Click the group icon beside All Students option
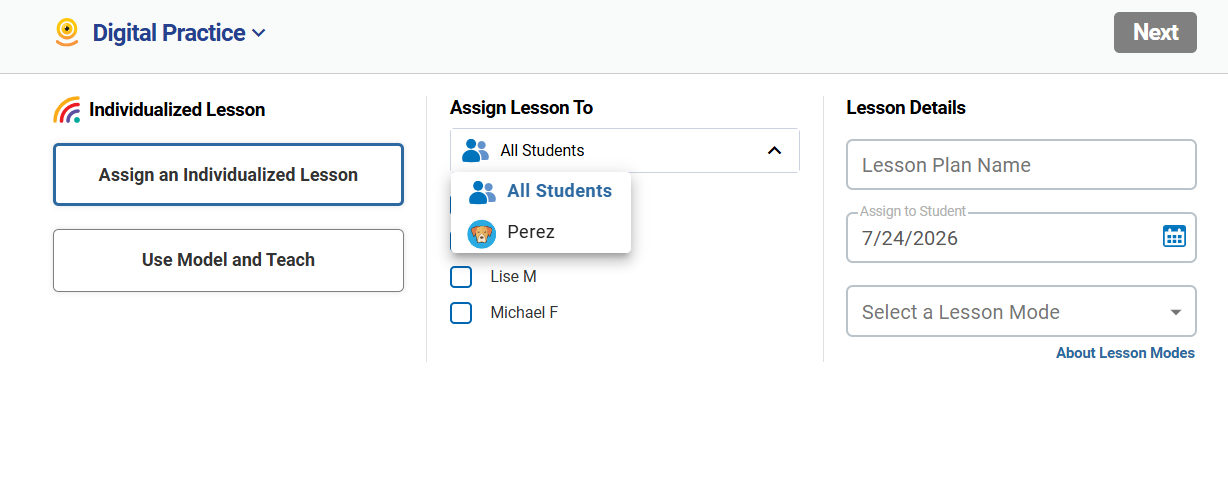 482,191
